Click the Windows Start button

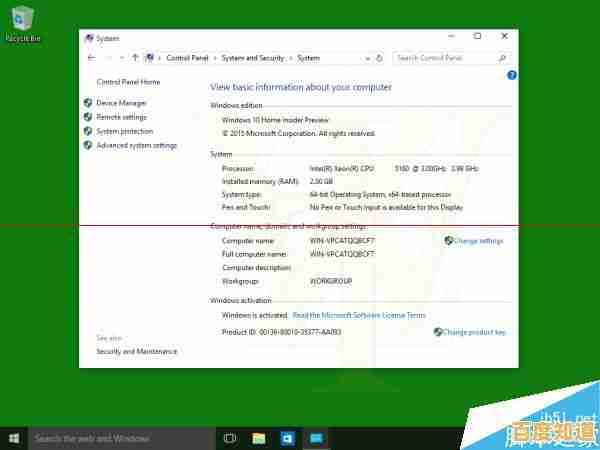click(x=14, y=438)
